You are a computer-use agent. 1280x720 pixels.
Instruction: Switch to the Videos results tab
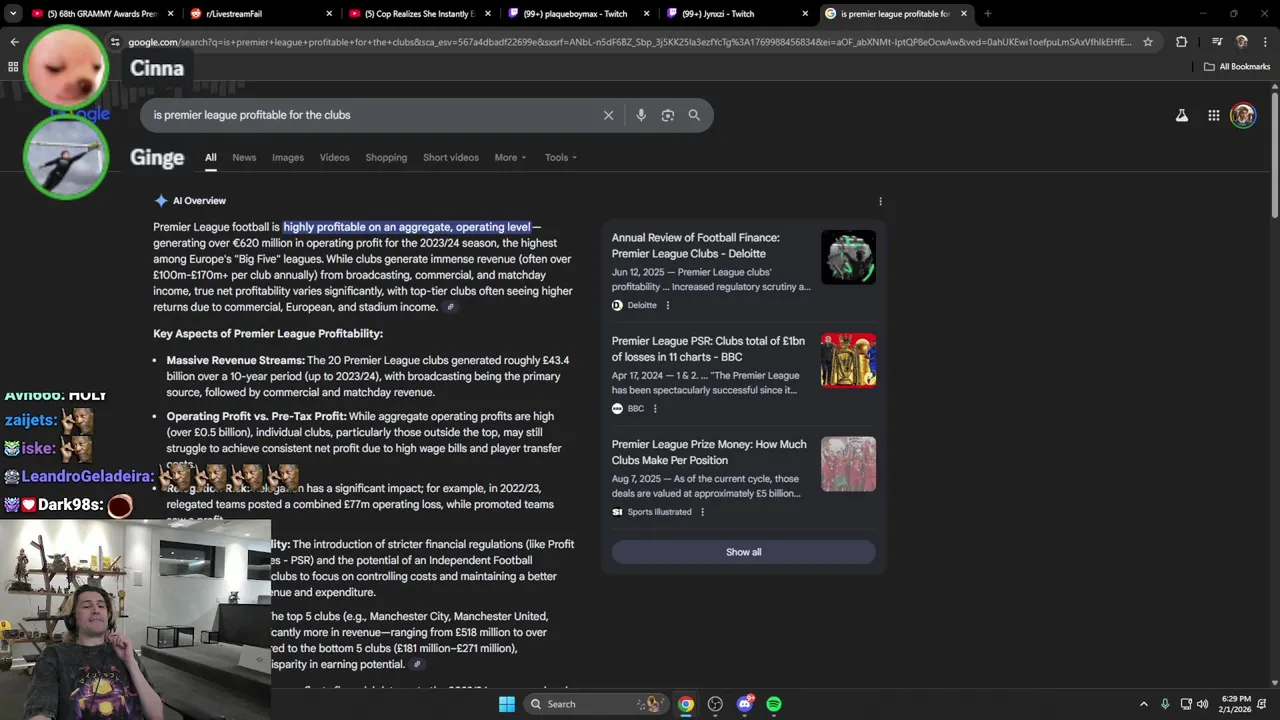(x=334, y=157)
